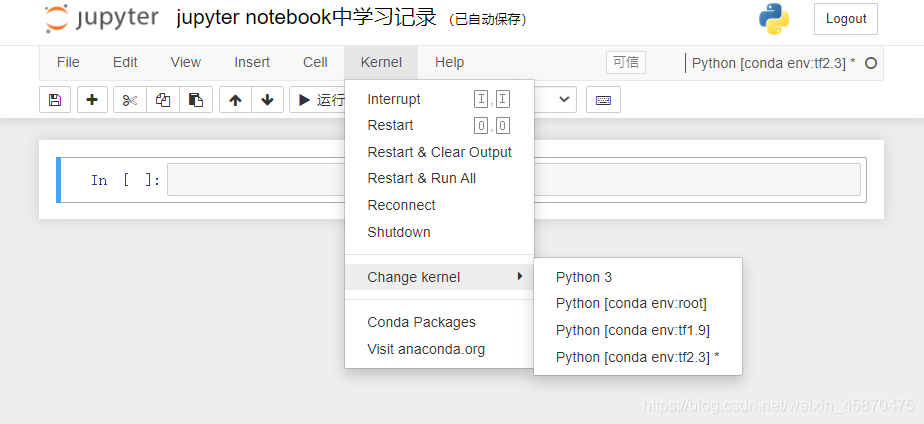The width and height of the screenshot is (924, 424).
Task: Click the Logout button
Action: point(846,19)
